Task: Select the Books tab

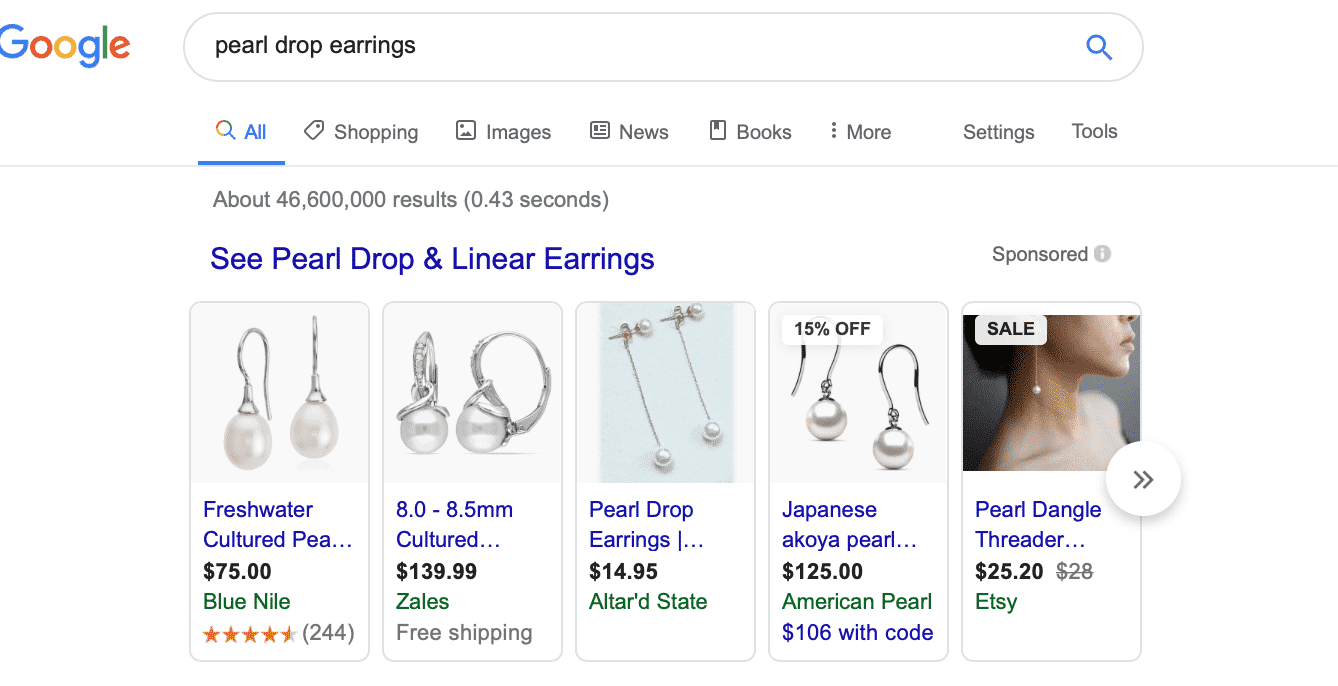Action: (x=750, y=132)
